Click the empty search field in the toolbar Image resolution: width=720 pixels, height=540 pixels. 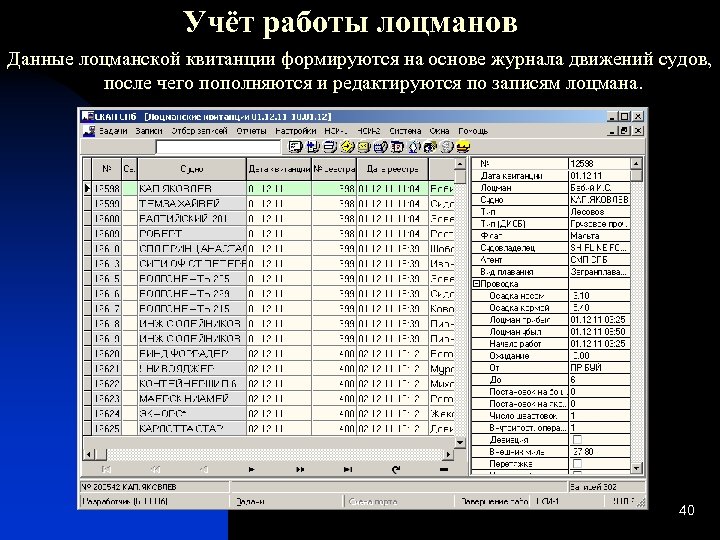click(218, 147)
